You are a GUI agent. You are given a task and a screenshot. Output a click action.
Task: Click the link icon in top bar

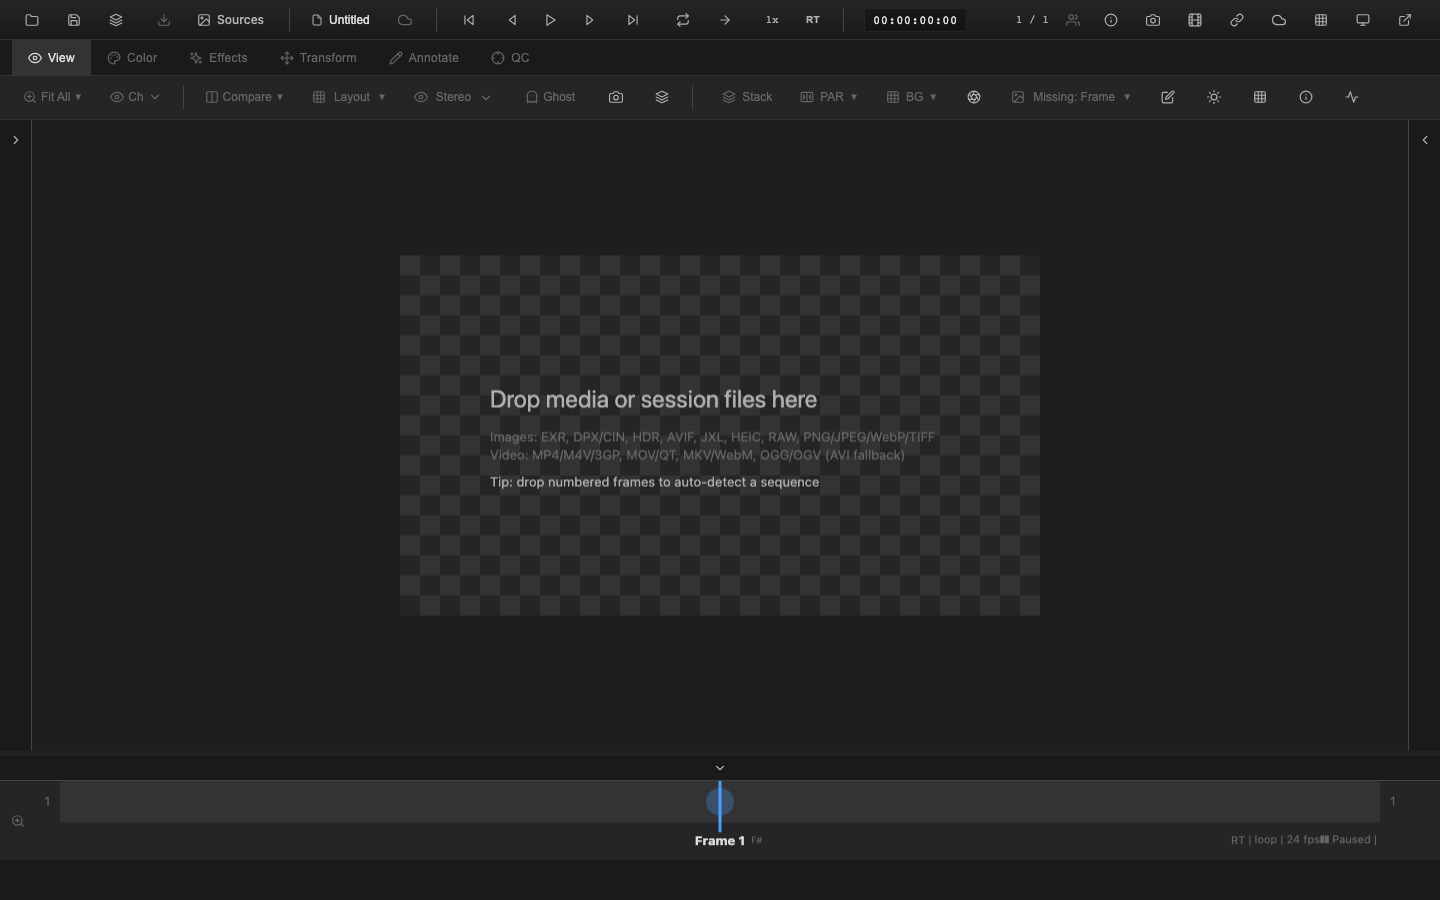tap(1237, 20)
